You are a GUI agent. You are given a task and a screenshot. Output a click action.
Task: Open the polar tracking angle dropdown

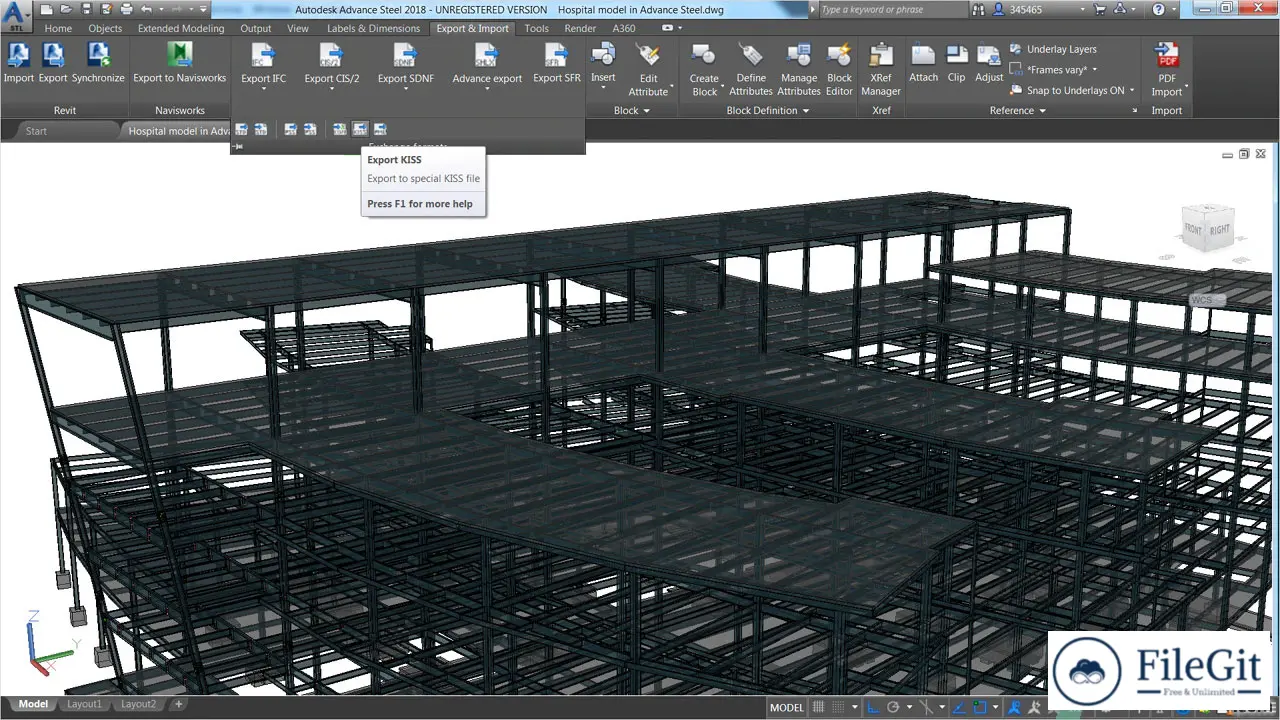coord(909,707)
